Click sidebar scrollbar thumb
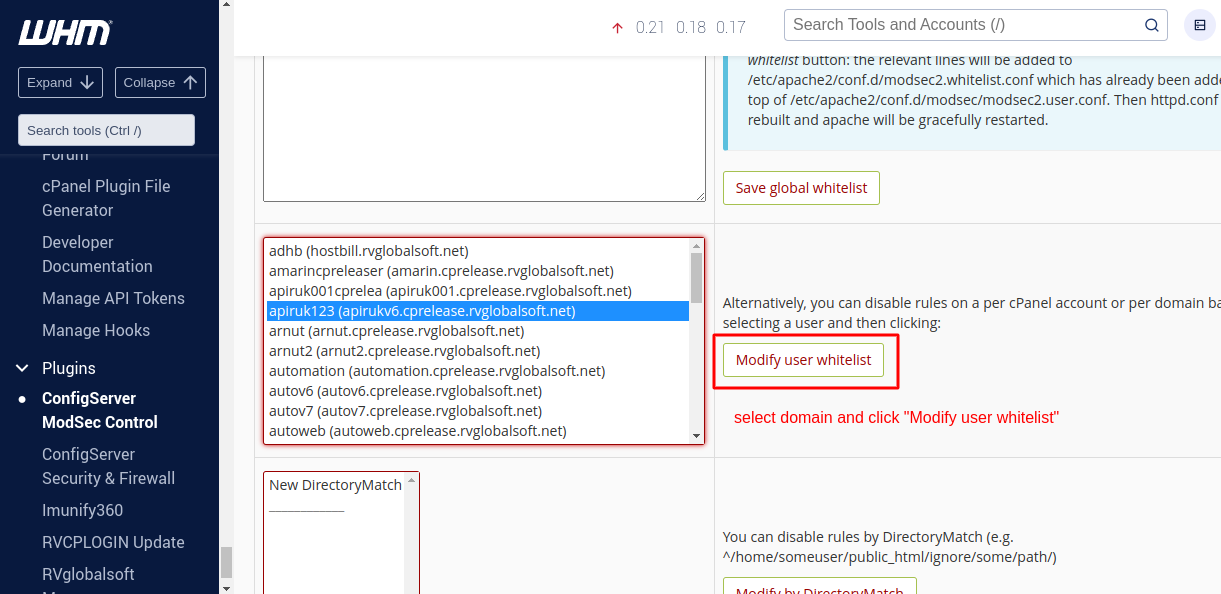 (x=226, y=562)
